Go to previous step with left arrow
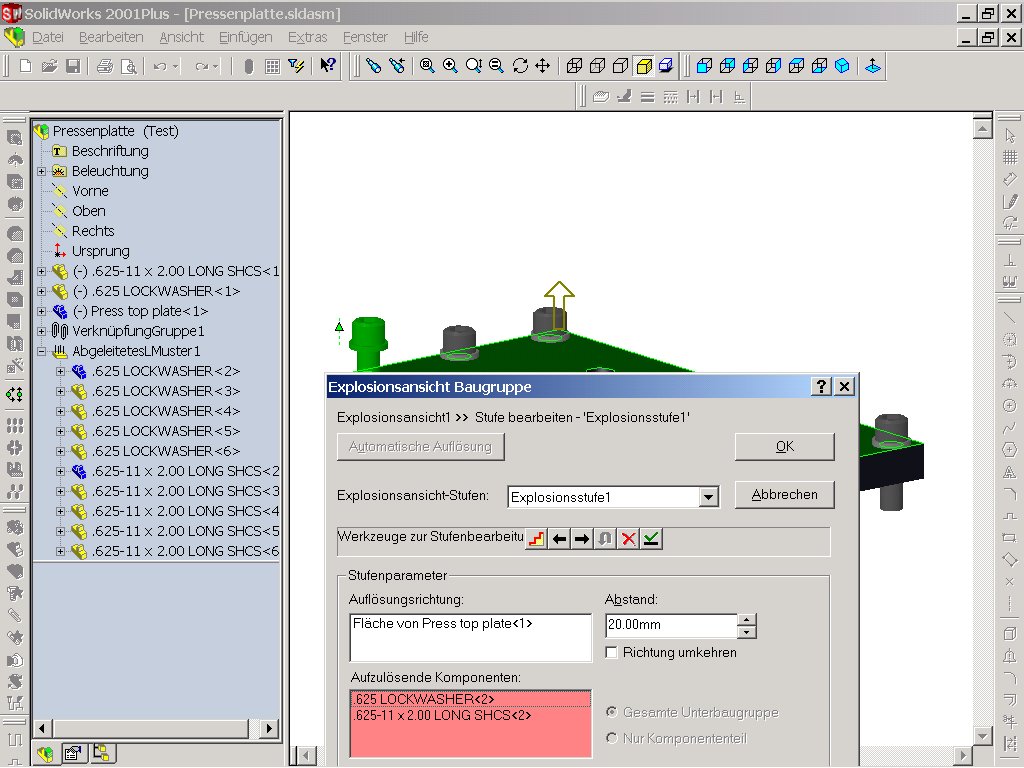Screen dimensions: 1024x768 [559, 539]
